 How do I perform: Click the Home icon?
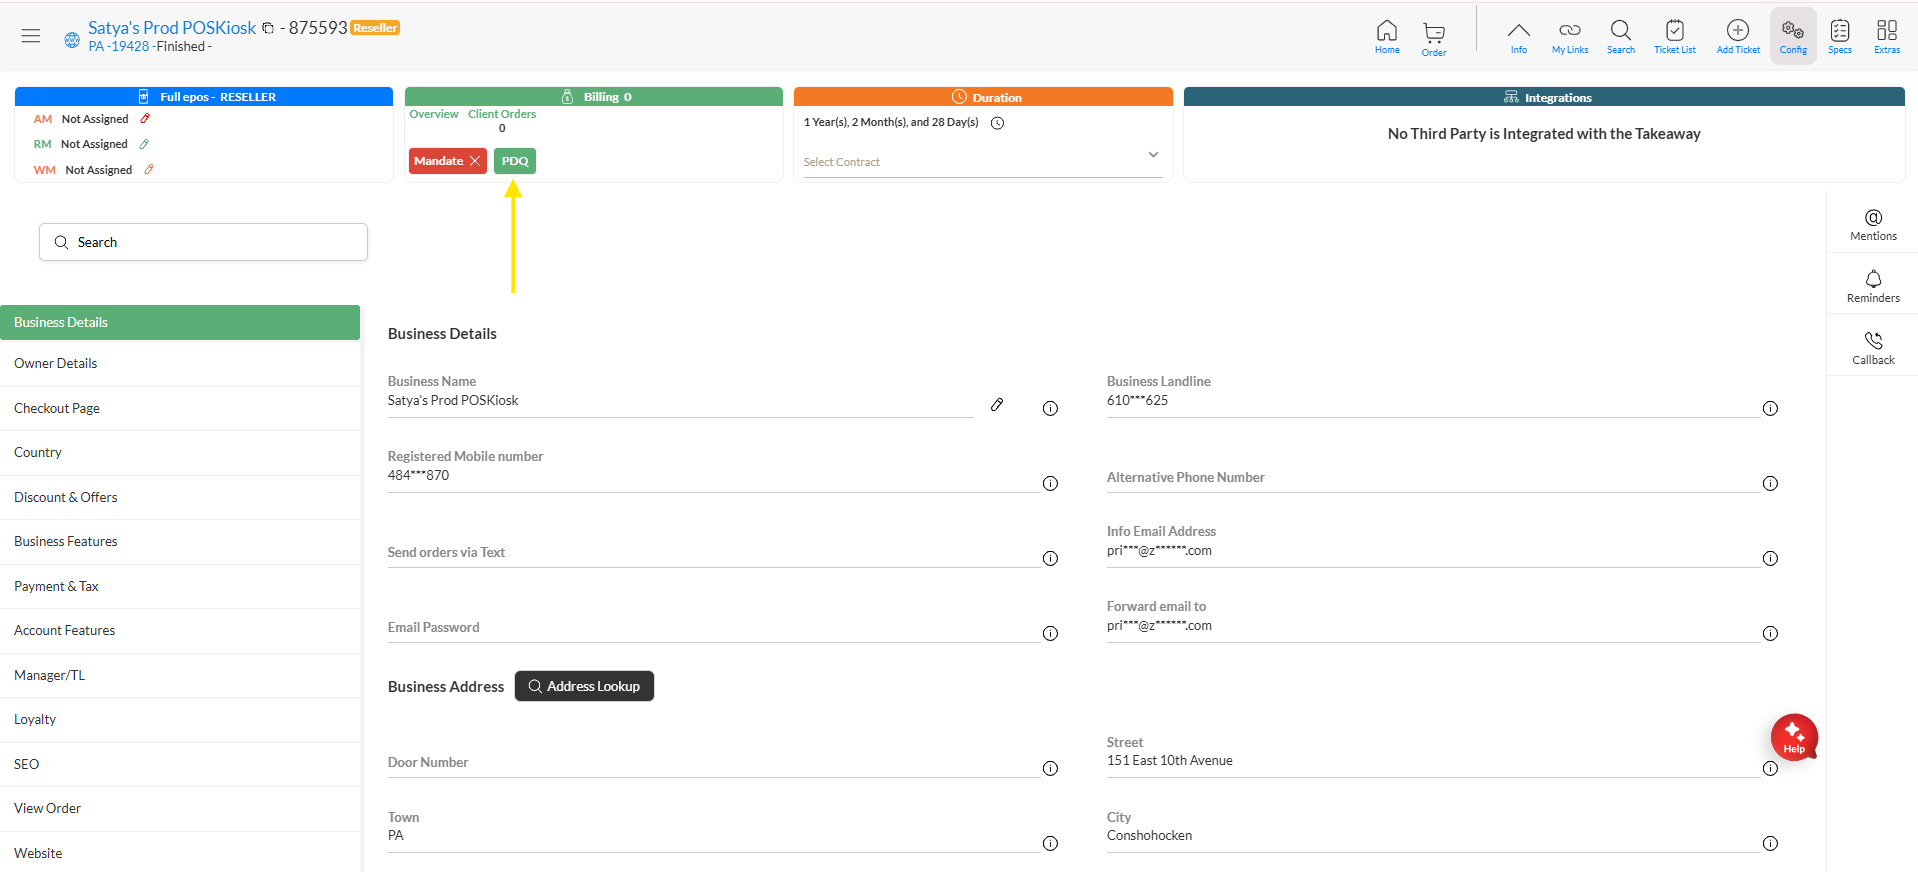tap(1386, 36)
